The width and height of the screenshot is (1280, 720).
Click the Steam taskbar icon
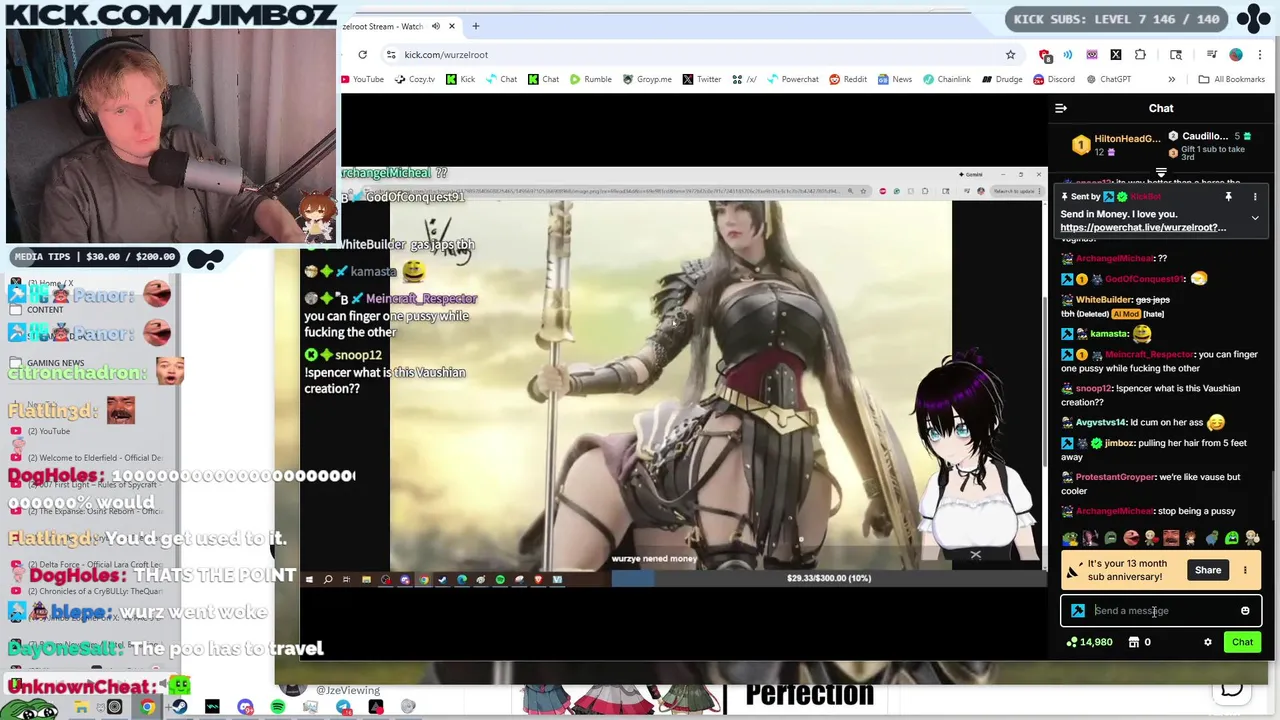click(179, 707)
